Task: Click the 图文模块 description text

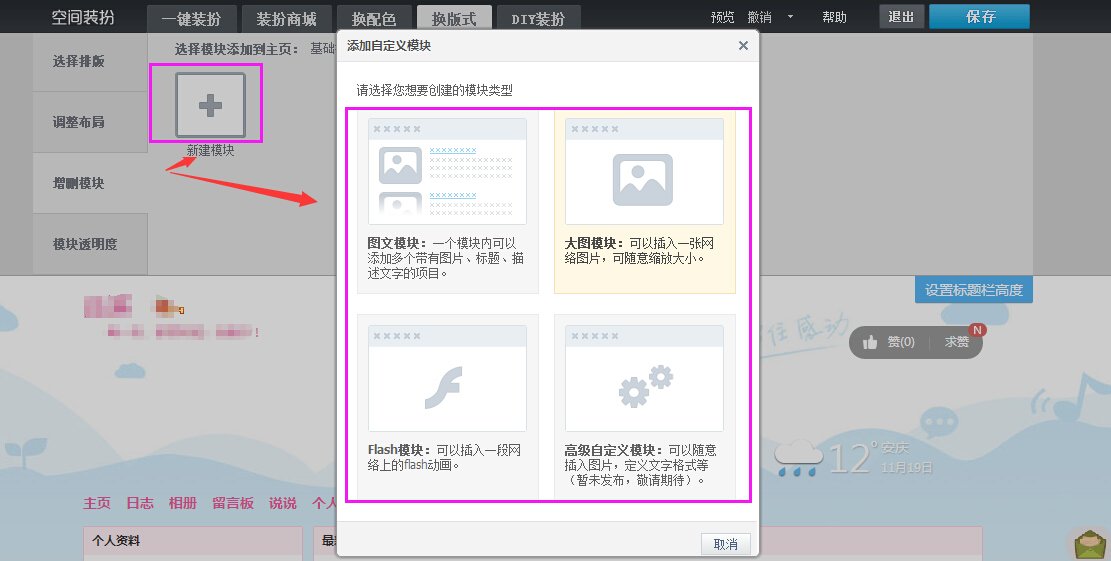Action: point(446,258)
